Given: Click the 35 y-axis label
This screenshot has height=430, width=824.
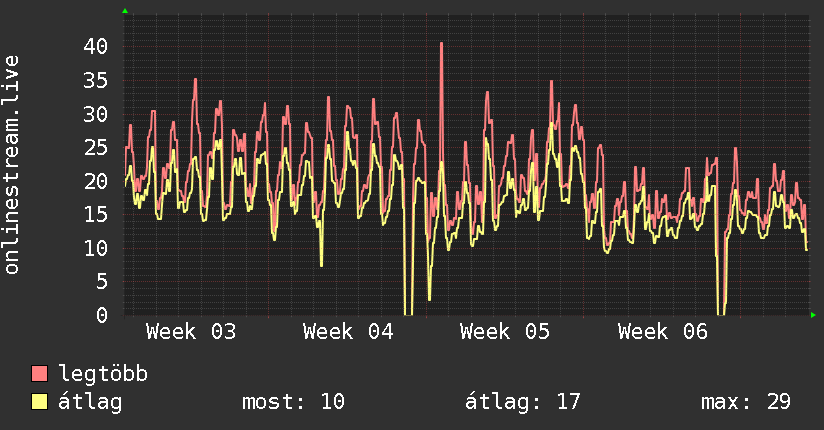Looking at the screenshot, I should [x=96, y=80].
